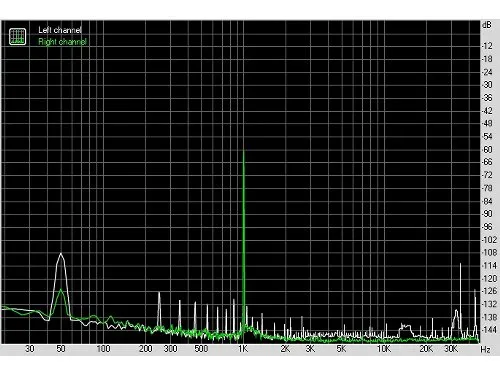The width and height of the screenshot is (500, 375).
Task: Click the 5K frequency axis label
Action: pos(341,349)
